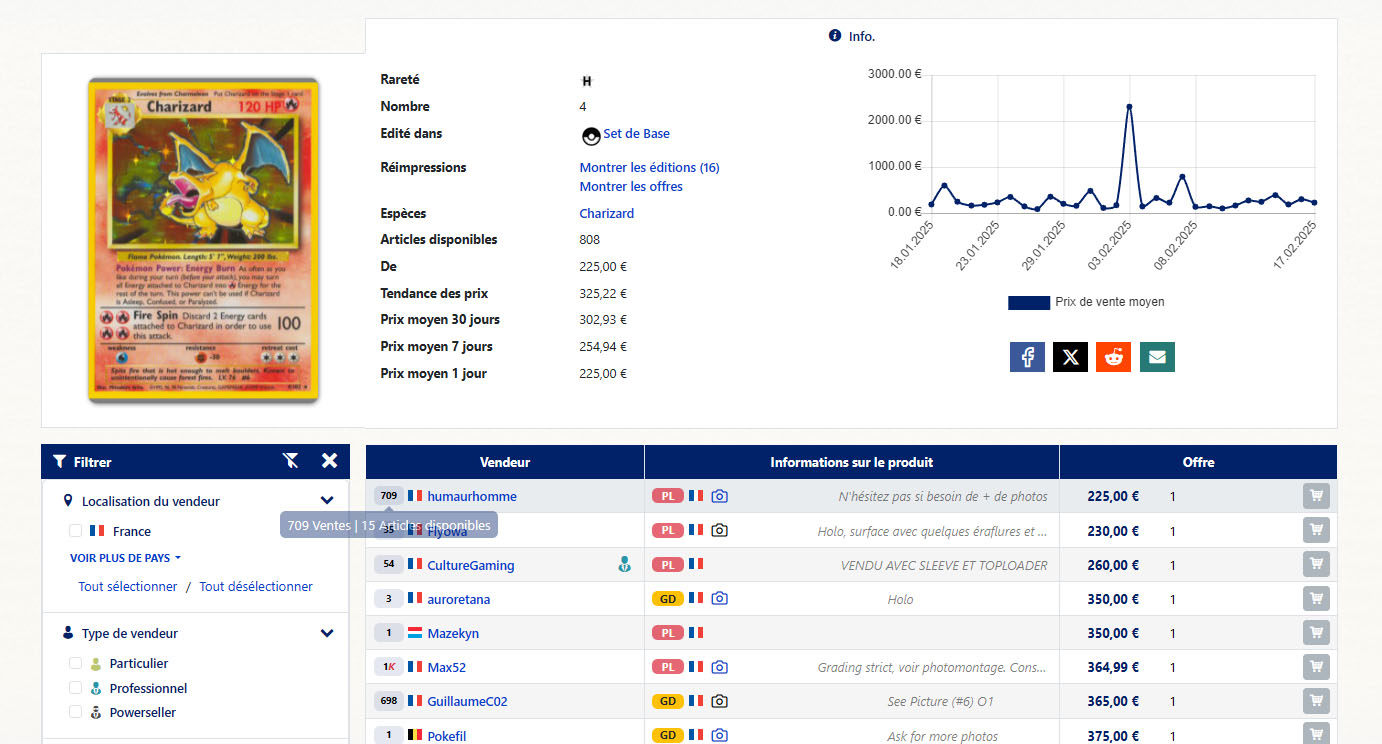Open the Info. tab
1382x744 pixels.
851,36
